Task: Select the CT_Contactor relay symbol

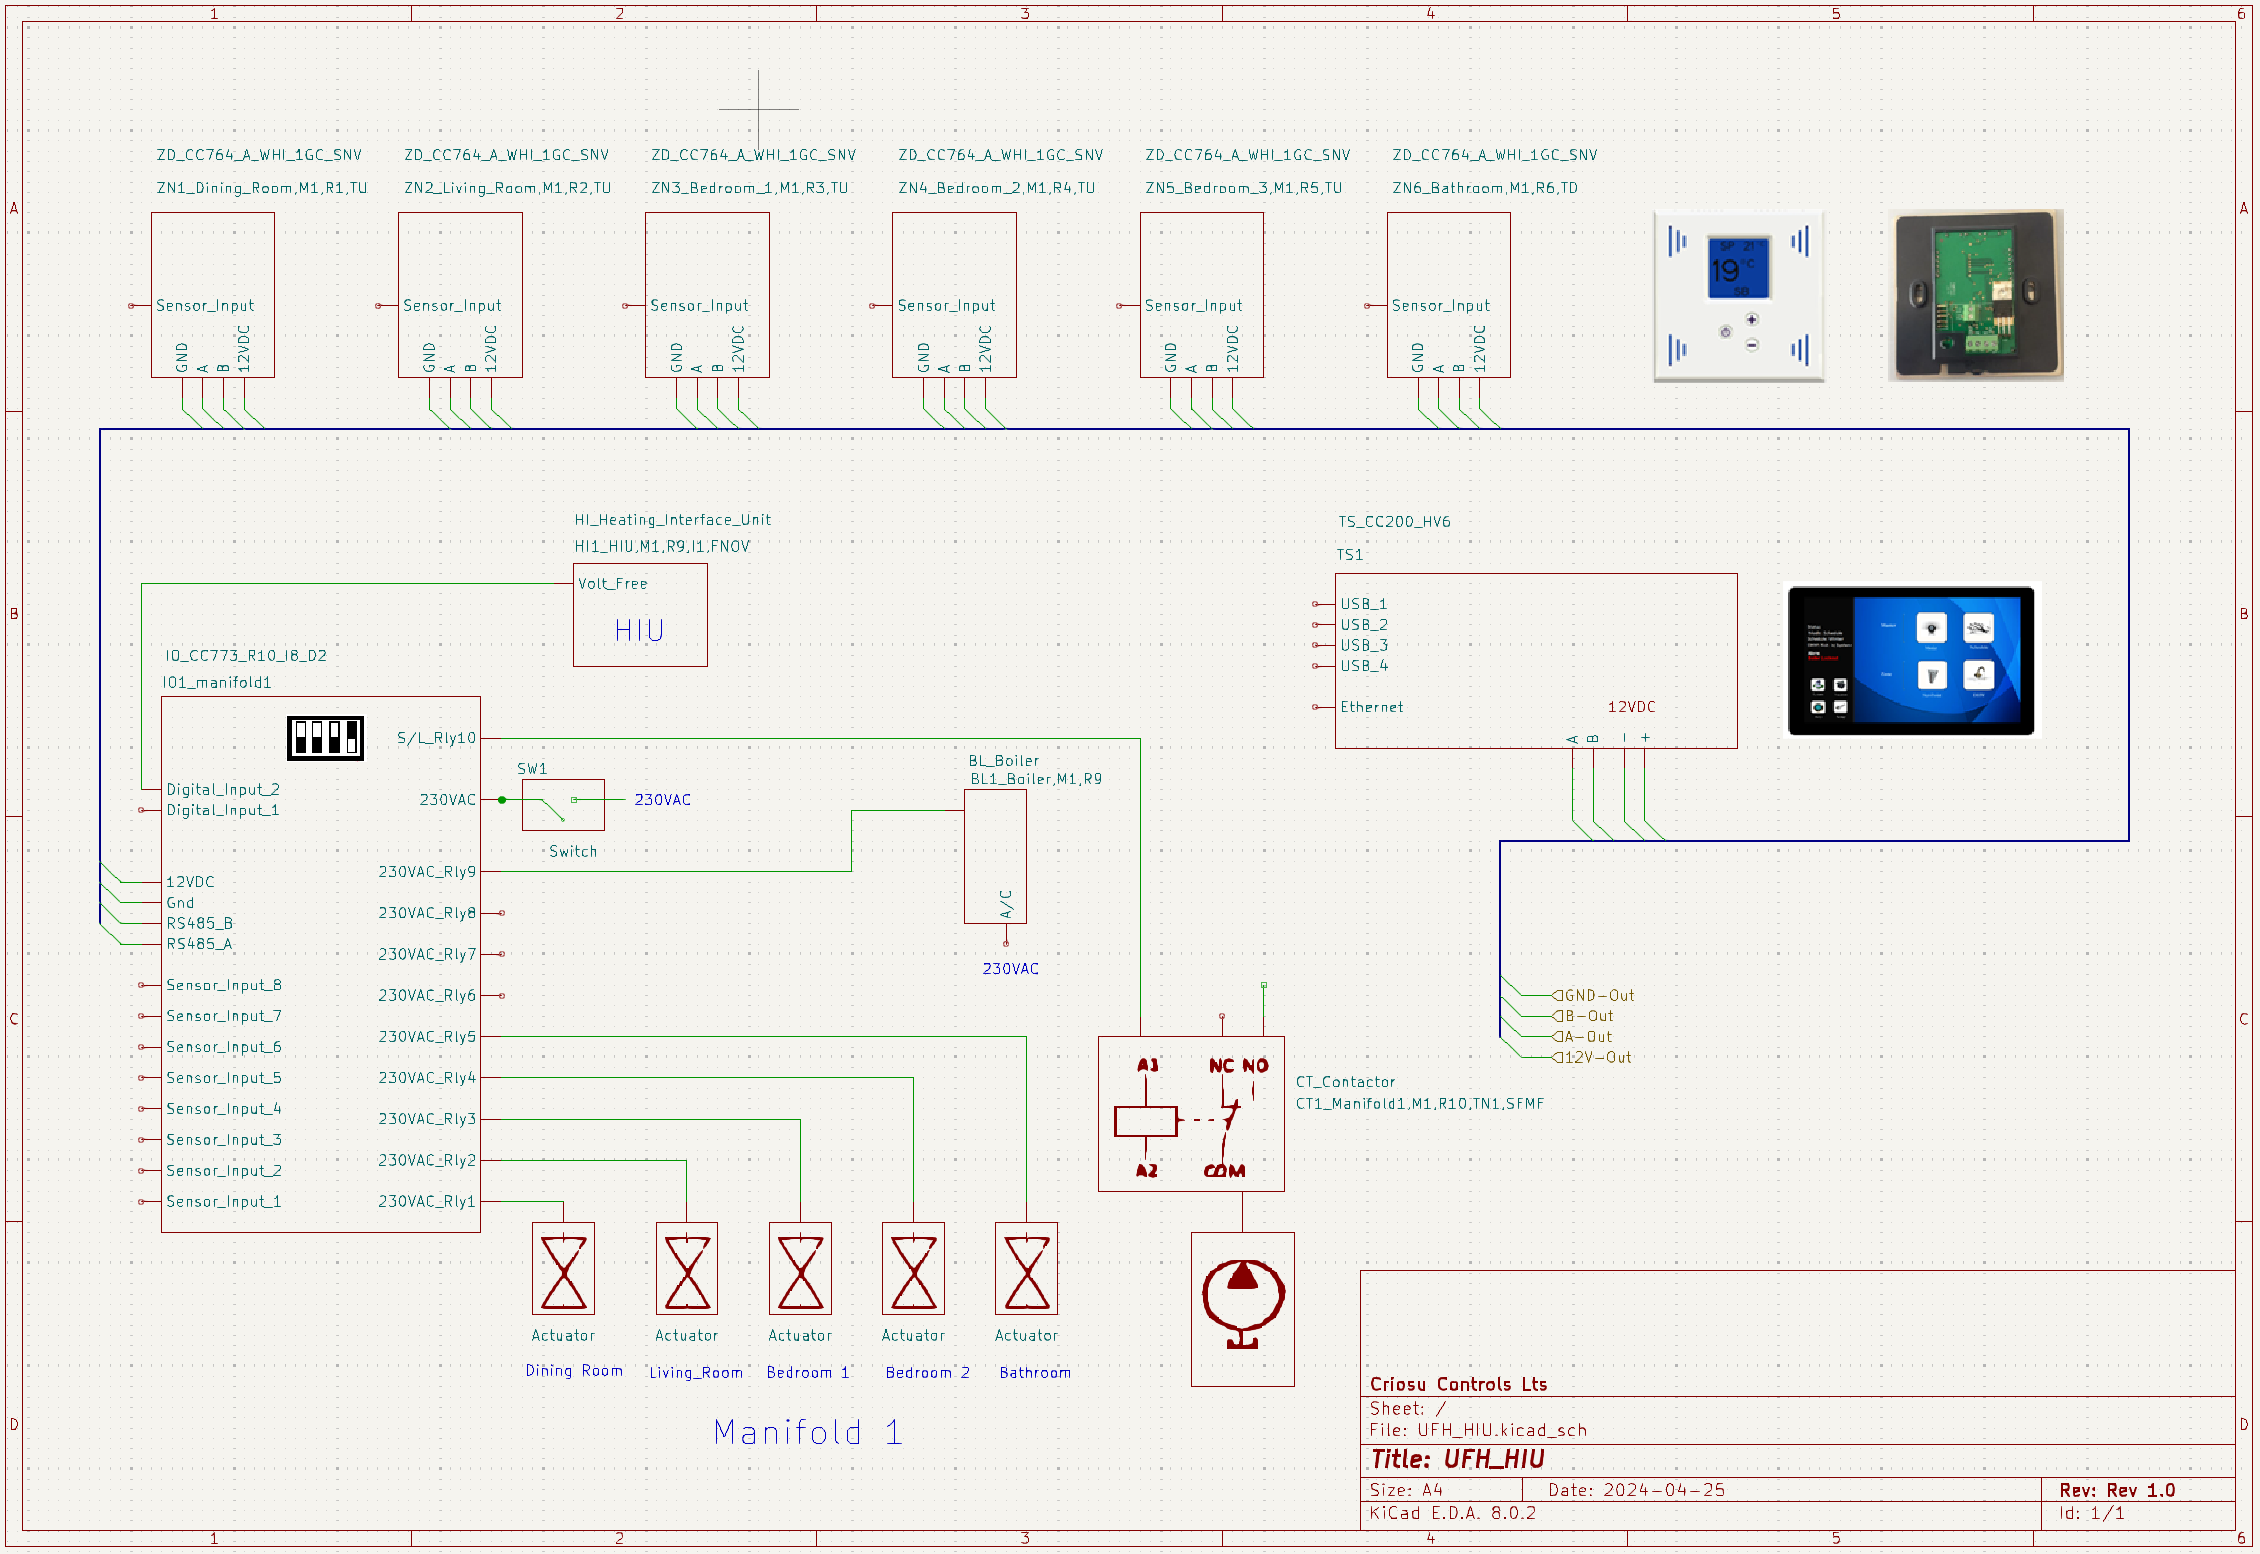Action: pos(1190,1114)
